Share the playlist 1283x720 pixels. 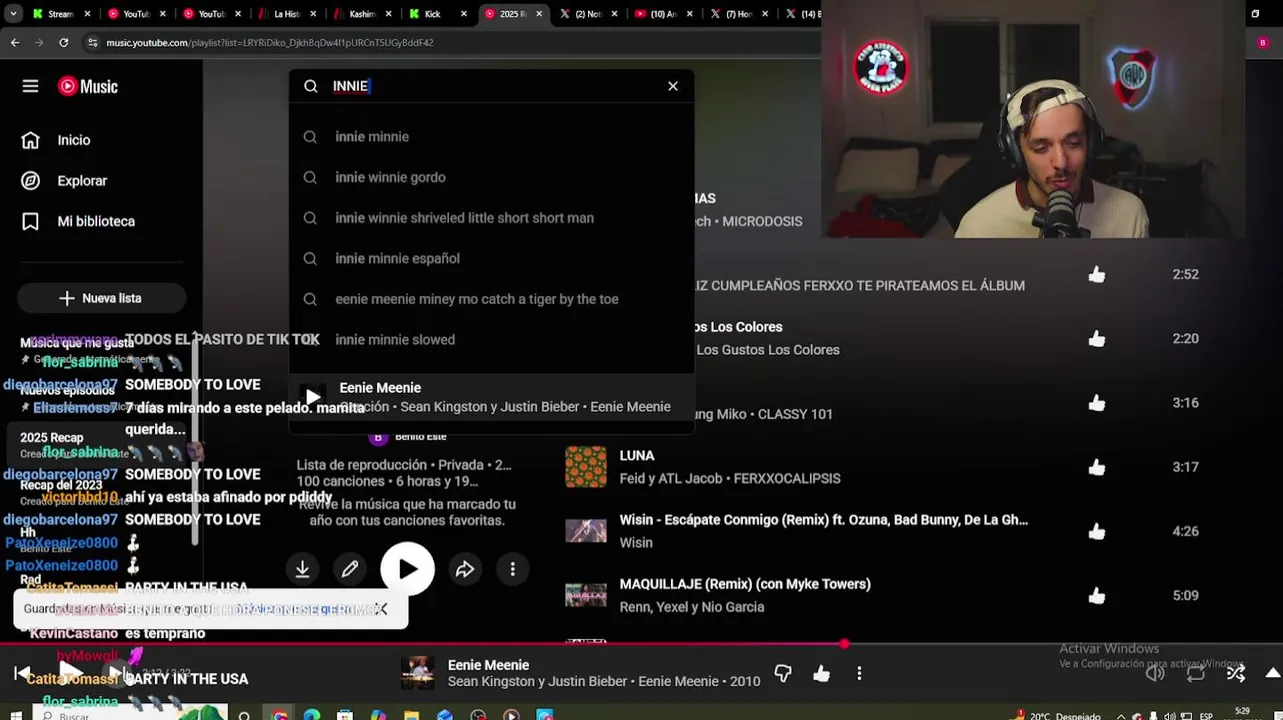click(465, 569)
